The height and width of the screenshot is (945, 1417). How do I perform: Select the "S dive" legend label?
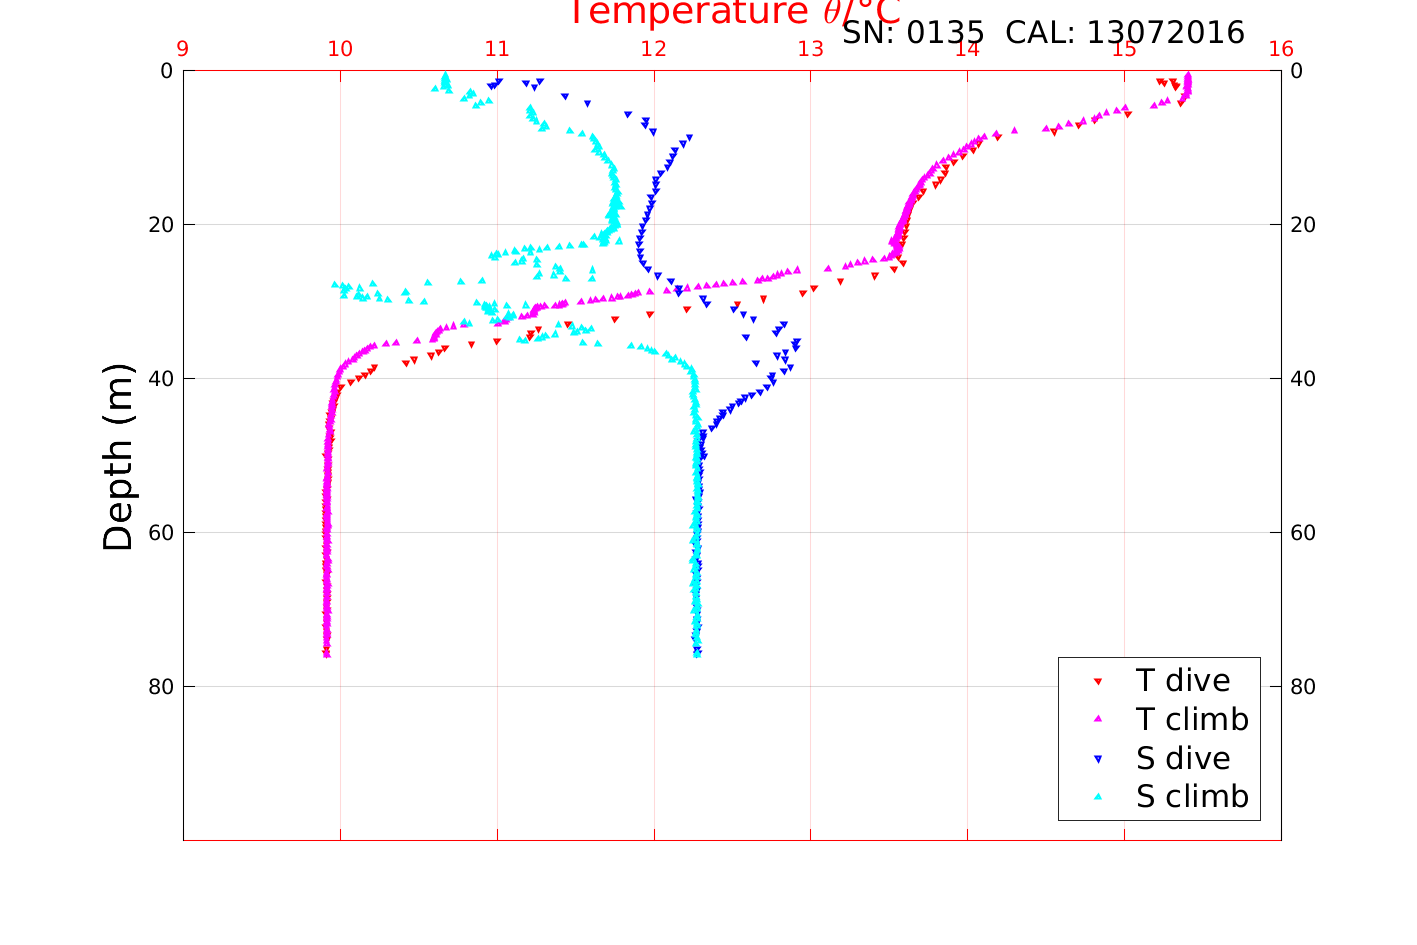1183,759
